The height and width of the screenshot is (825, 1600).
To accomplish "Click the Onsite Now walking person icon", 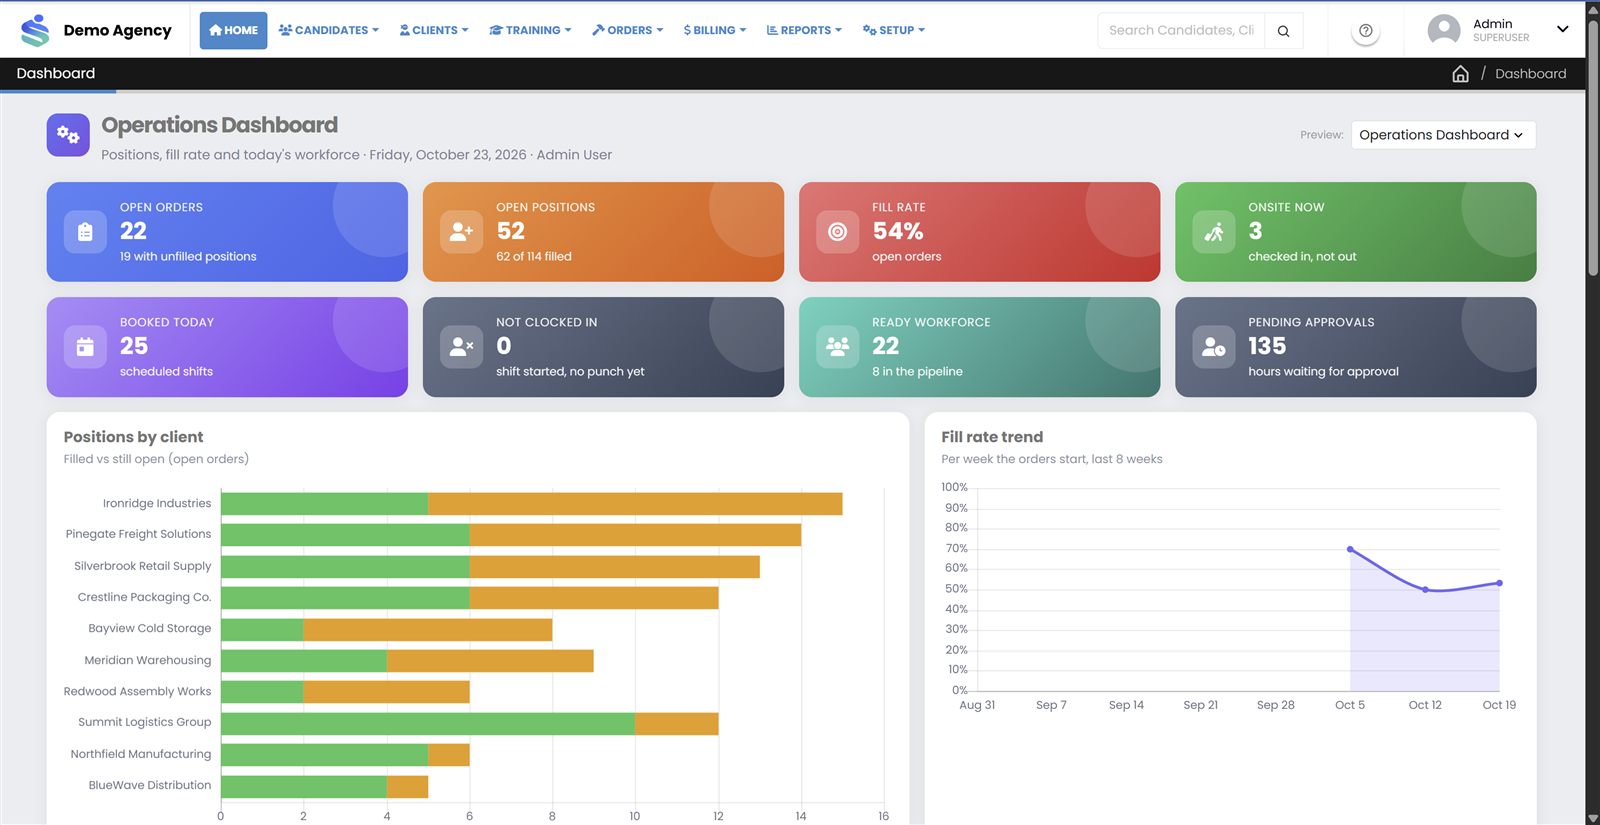I will coord(1213,232).
